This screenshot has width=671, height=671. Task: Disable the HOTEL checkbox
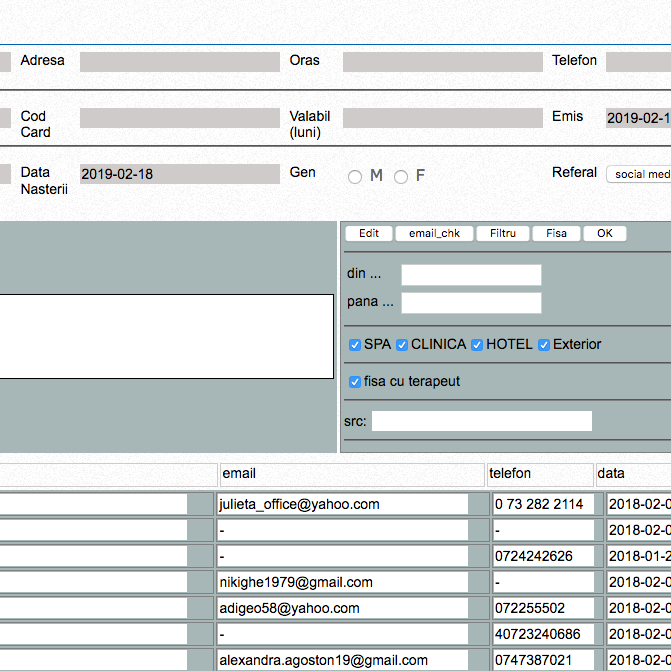[x=477, y=345]
